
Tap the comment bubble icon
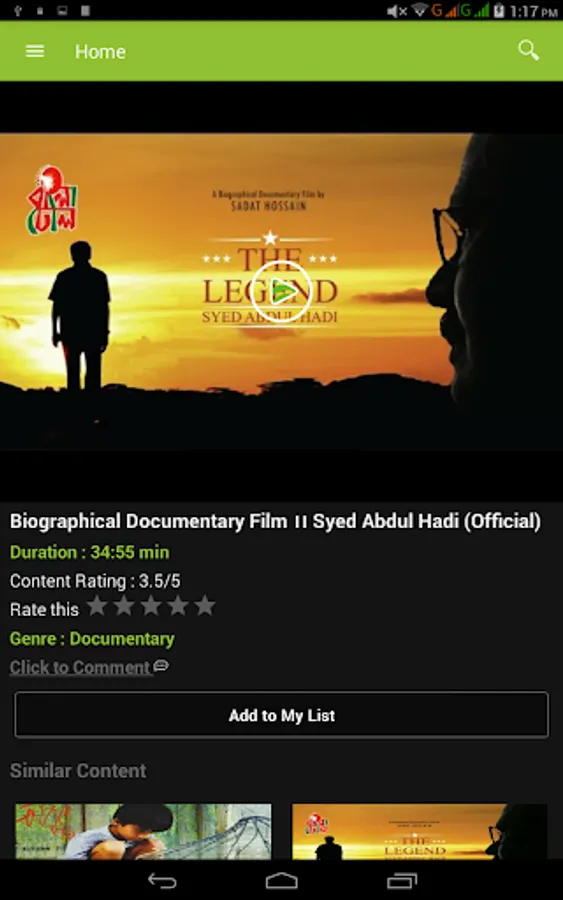161,666
